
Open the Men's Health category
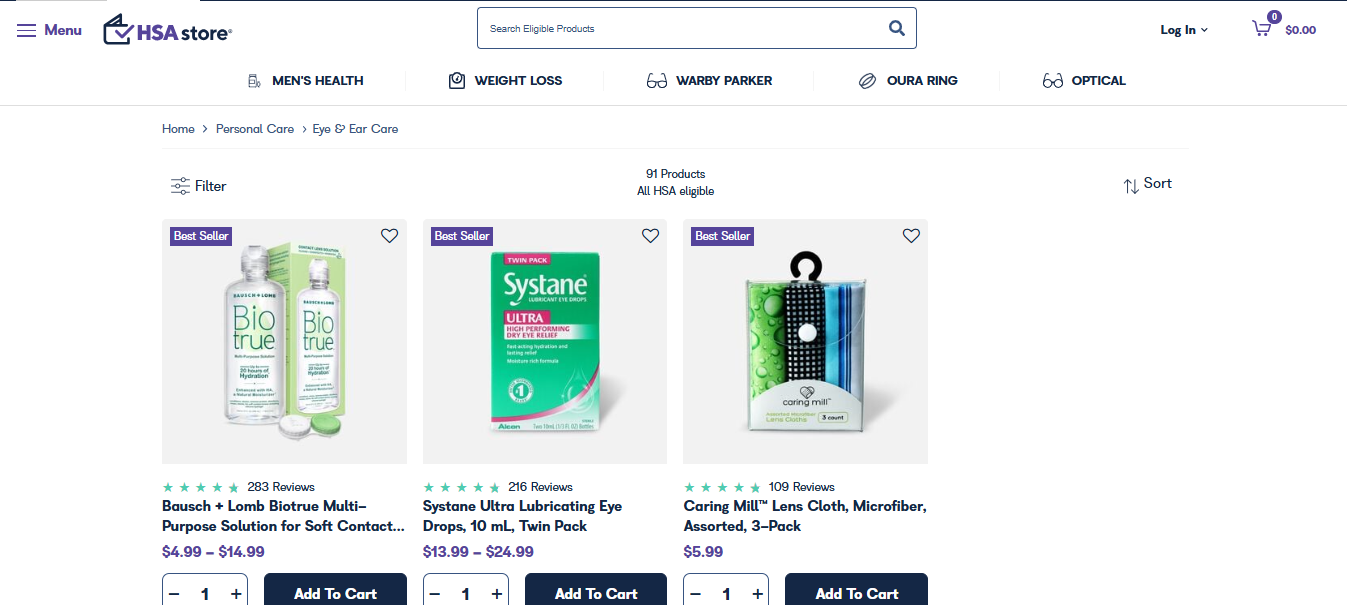(305, 81)
